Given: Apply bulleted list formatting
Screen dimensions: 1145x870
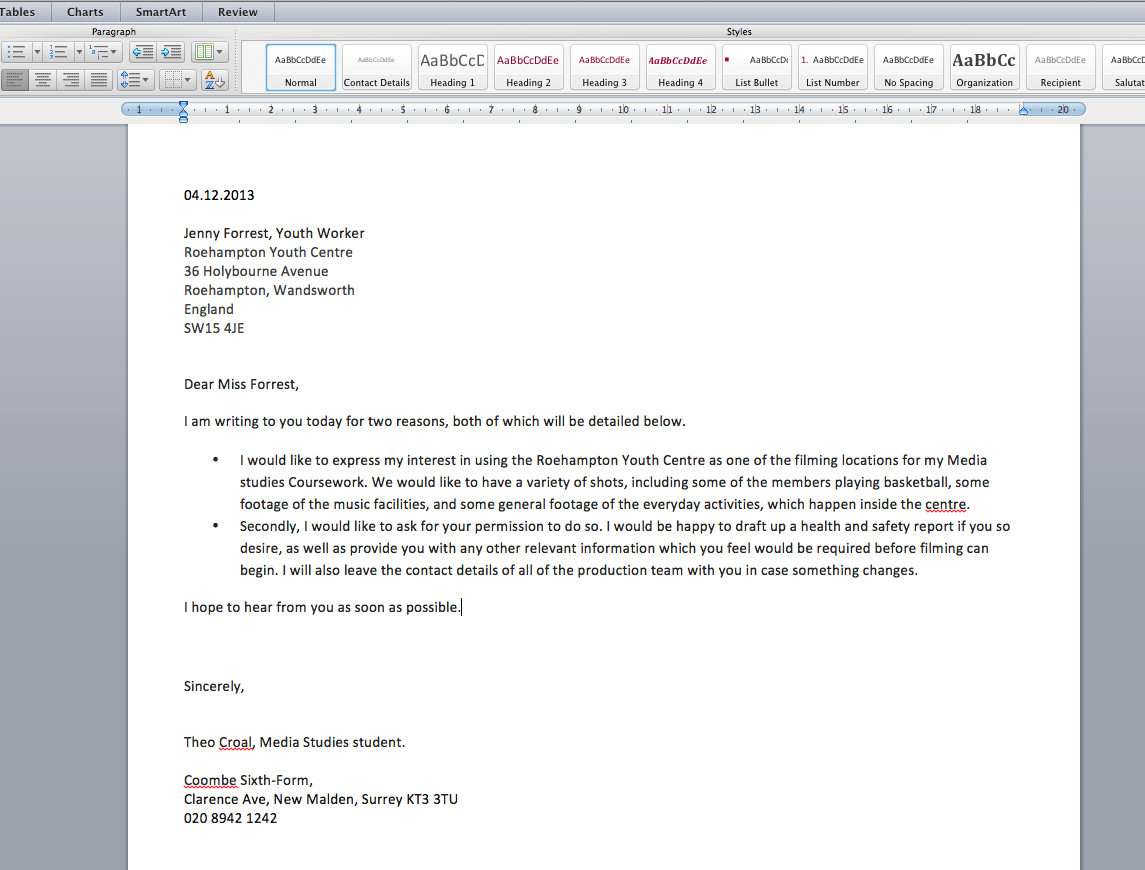Looking at the screenshot, I should (16, 52).
